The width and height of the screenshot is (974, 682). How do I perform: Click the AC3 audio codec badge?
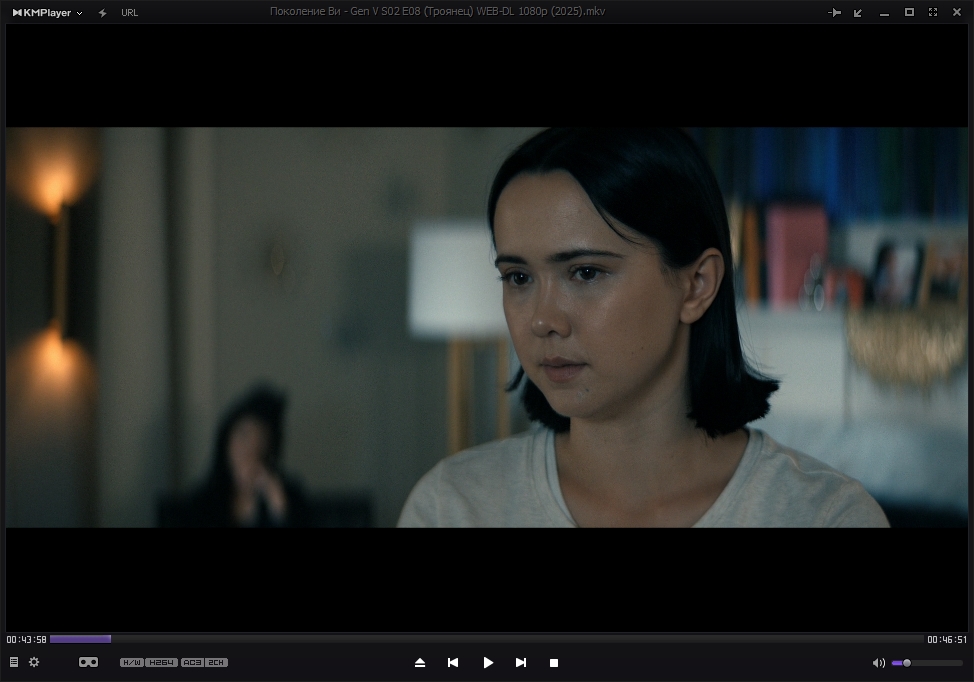pyautogui.click(x=192, y=662)
